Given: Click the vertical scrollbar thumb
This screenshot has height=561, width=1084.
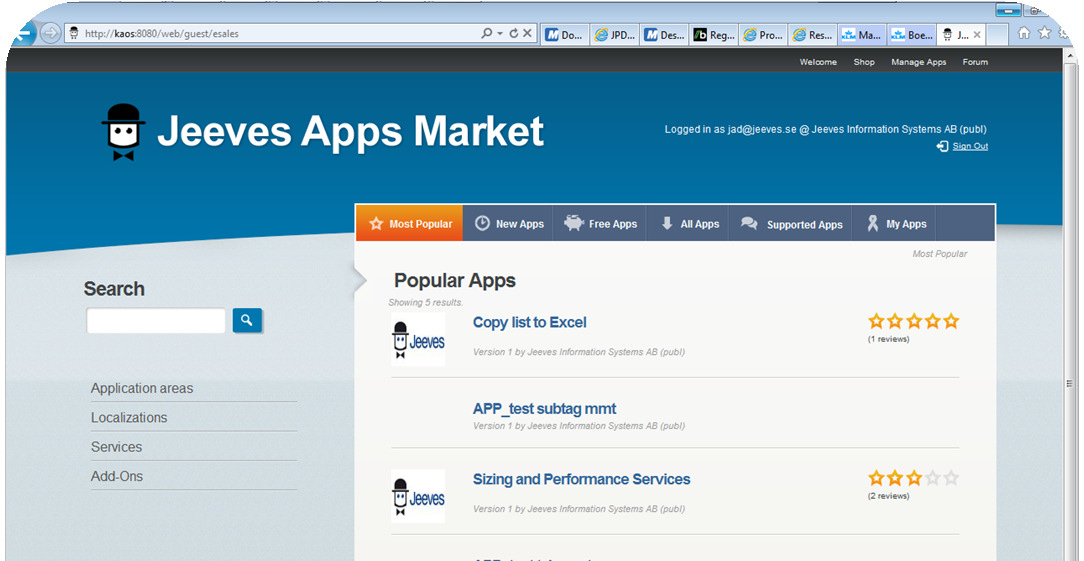Looking at the screenshot, I should (1070, 384).
